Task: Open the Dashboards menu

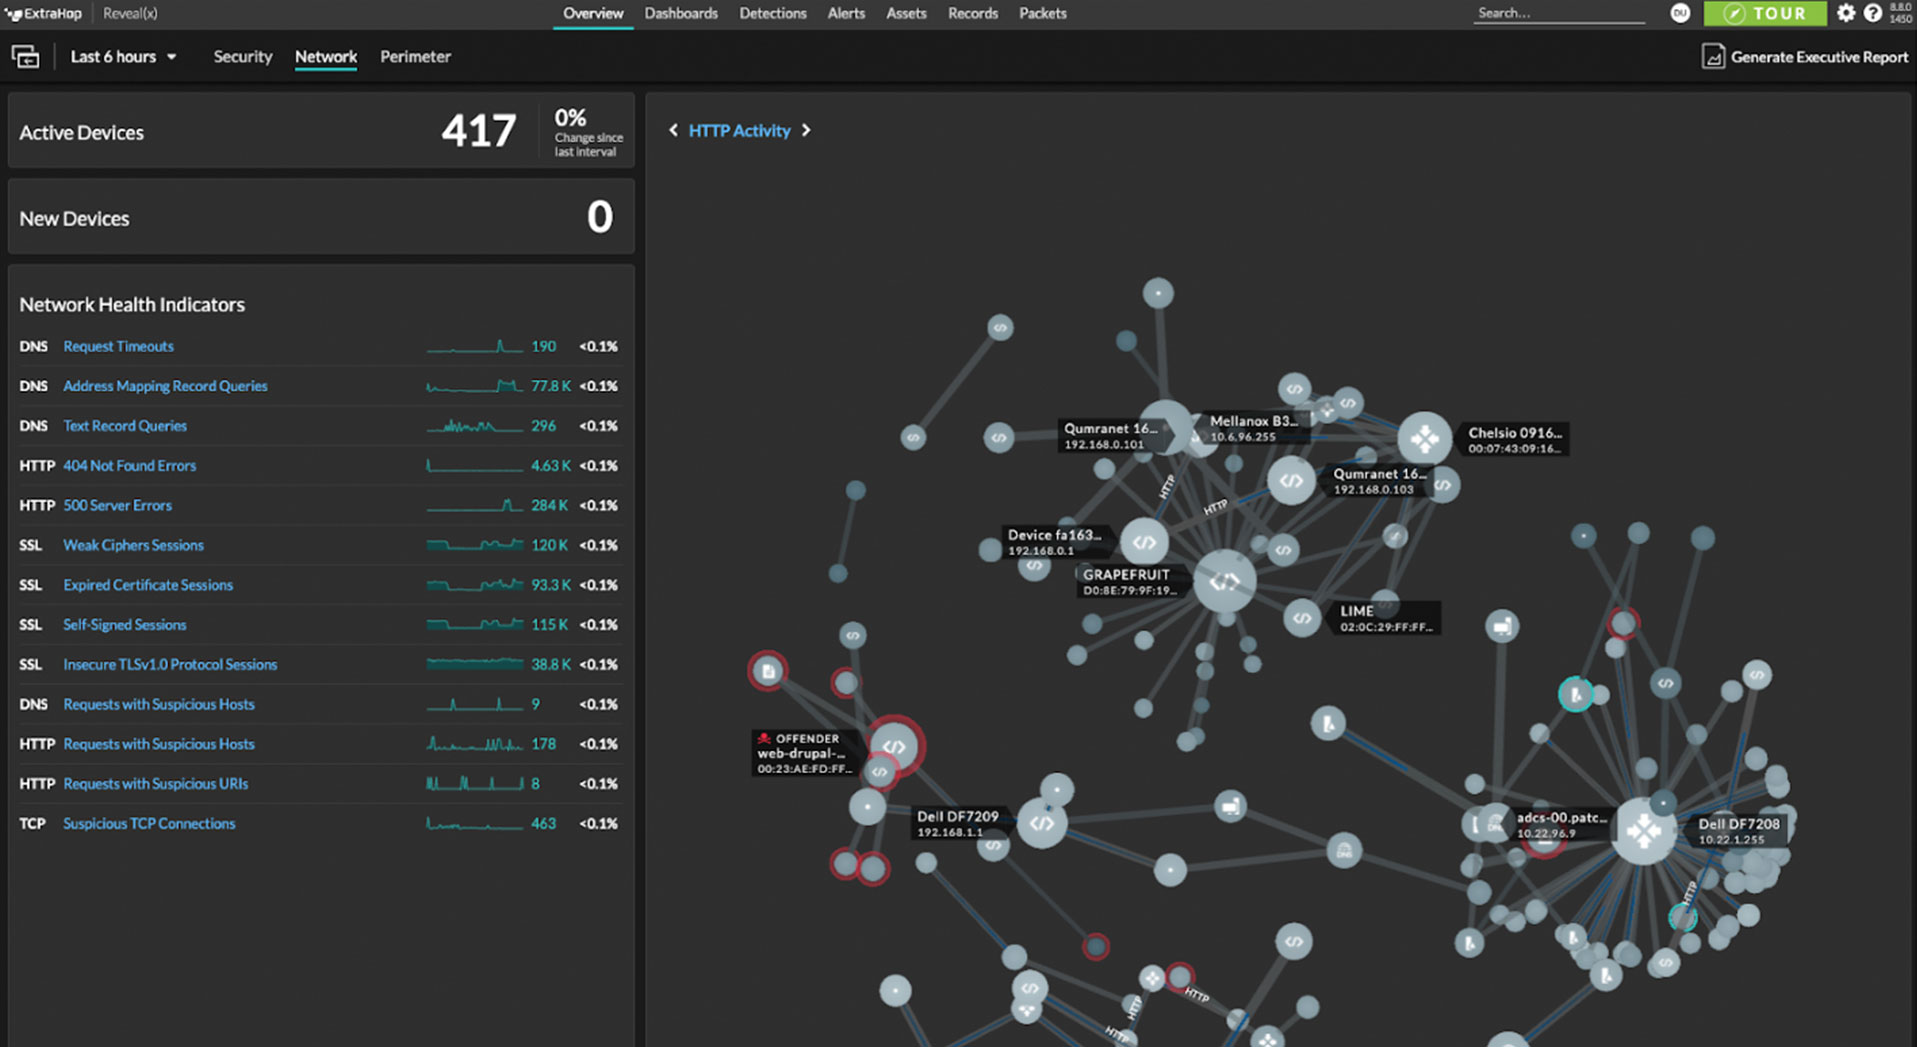Action: pos(681,14)
